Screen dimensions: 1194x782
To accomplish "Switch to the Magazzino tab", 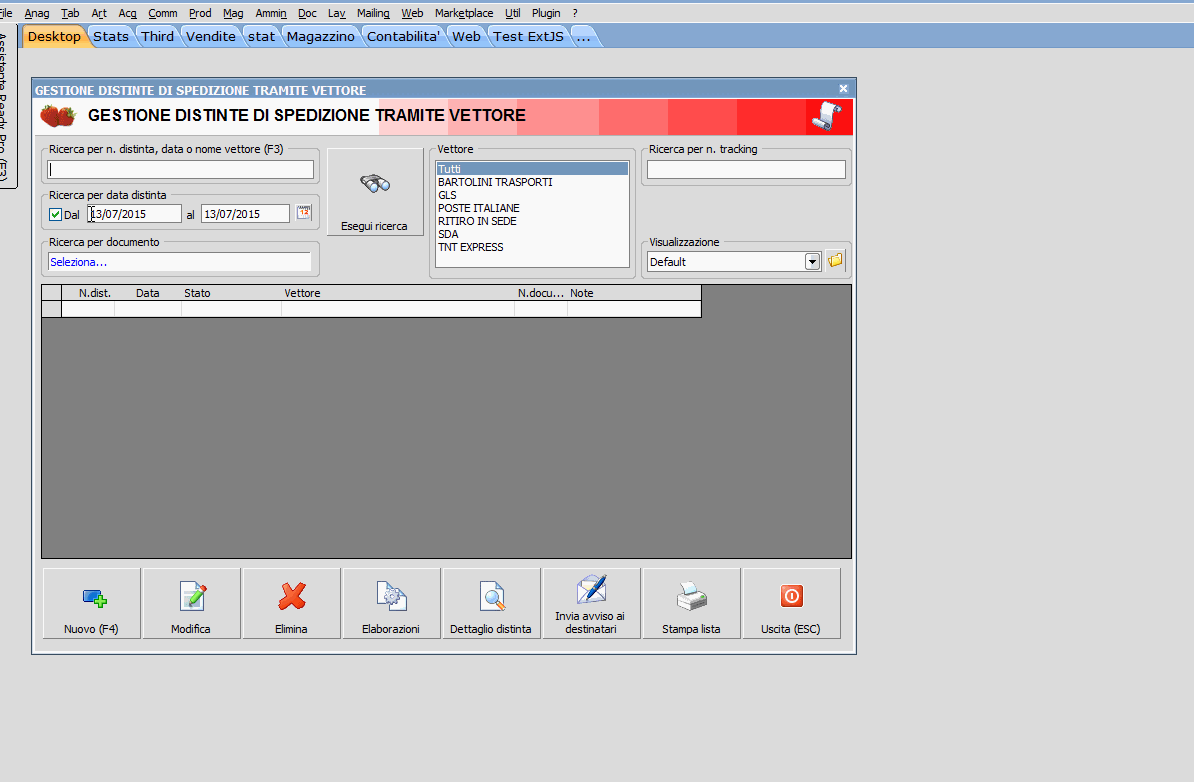I will tap(321, 37).
